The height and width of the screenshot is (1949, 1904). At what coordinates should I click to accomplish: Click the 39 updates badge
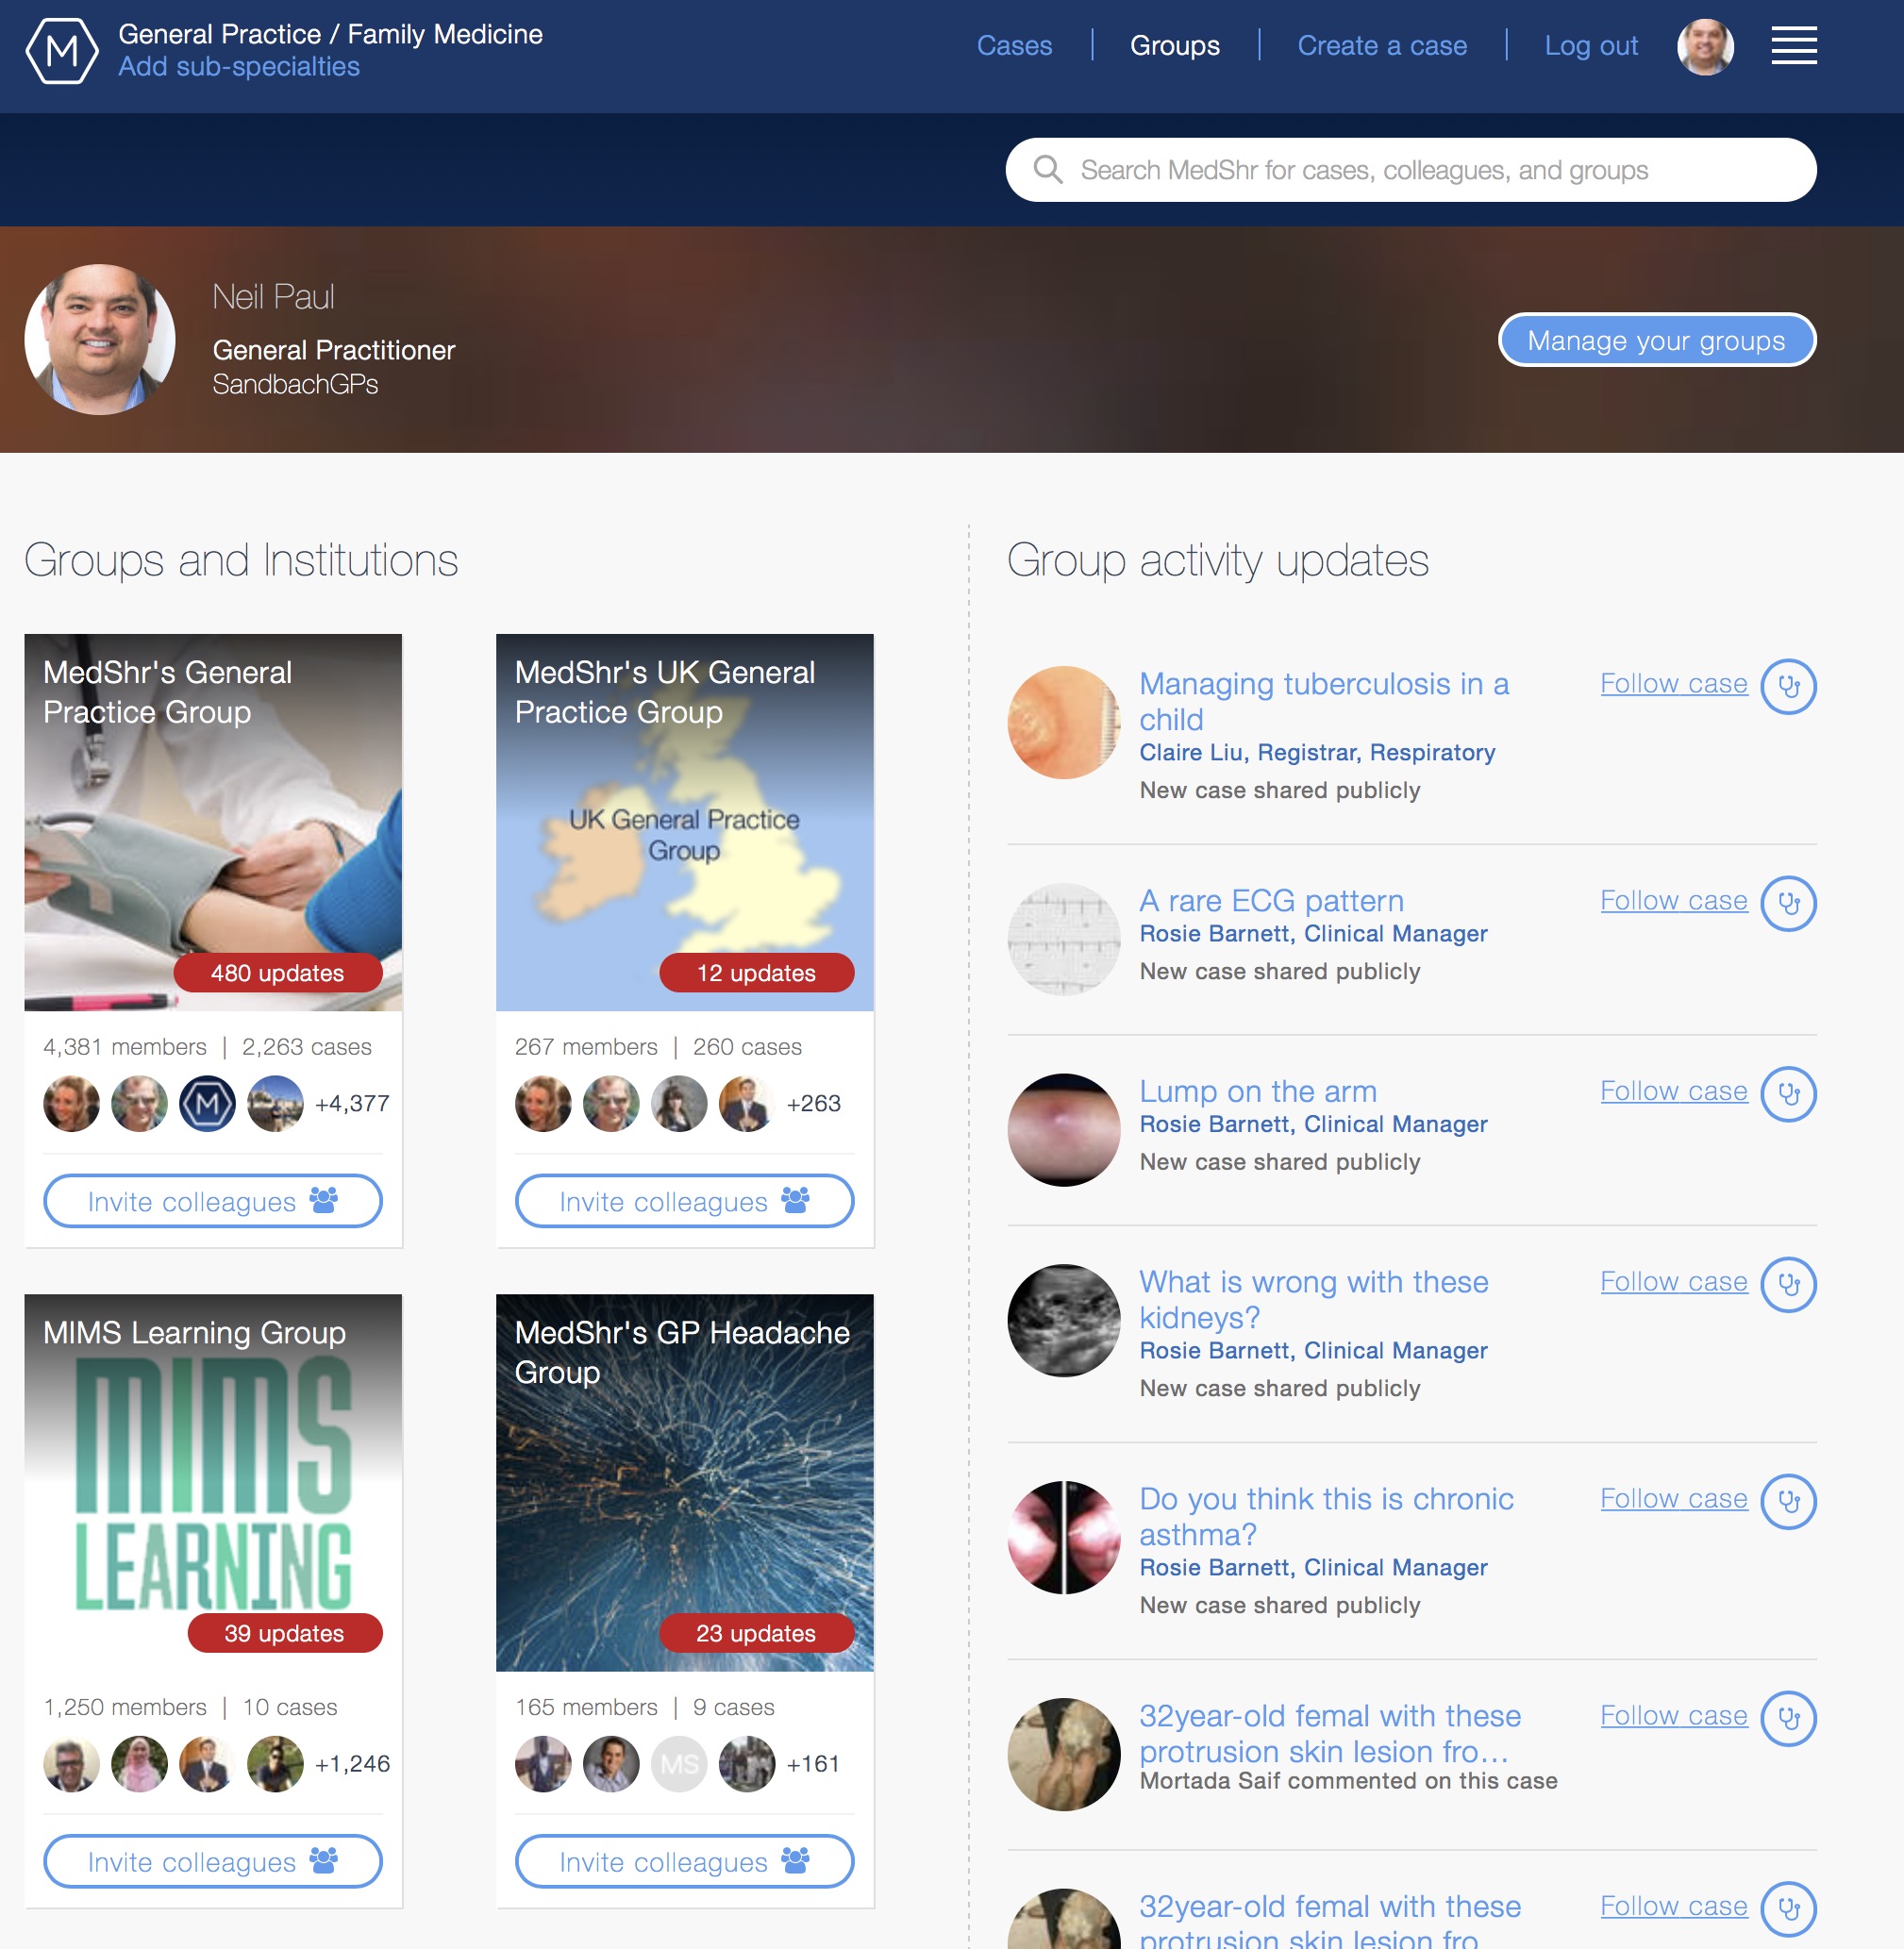click(x=285, y=1633)
